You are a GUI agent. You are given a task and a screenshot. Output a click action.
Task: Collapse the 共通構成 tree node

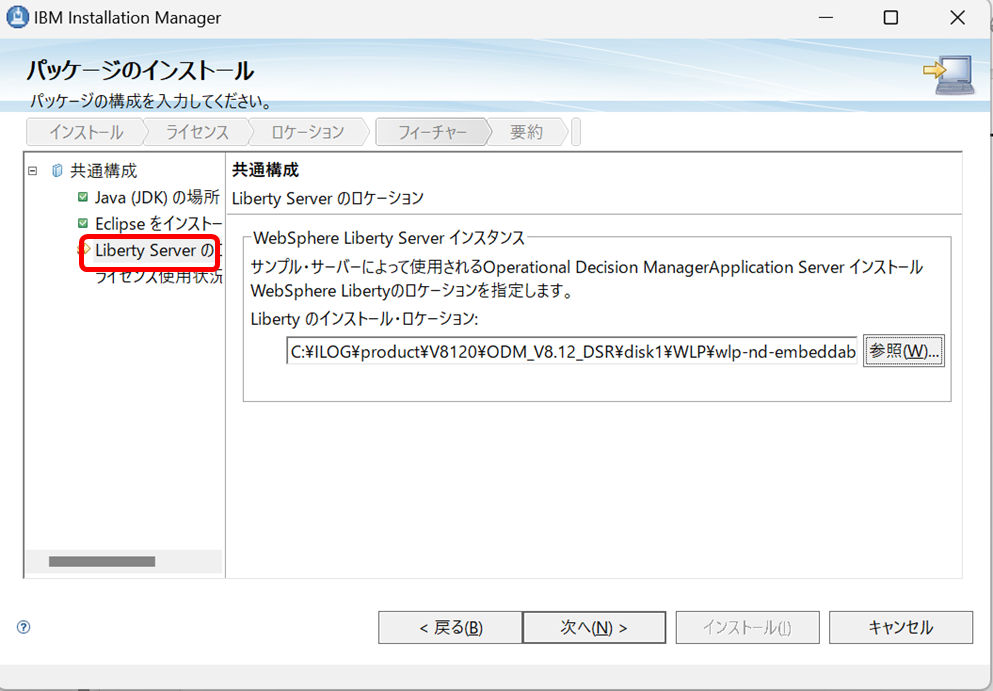tap(33, 170)
